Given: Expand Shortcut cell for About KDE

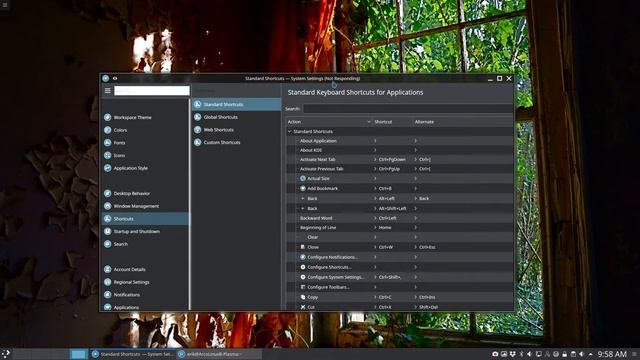Looking at the screenshot, I should (x=375, y=150).
